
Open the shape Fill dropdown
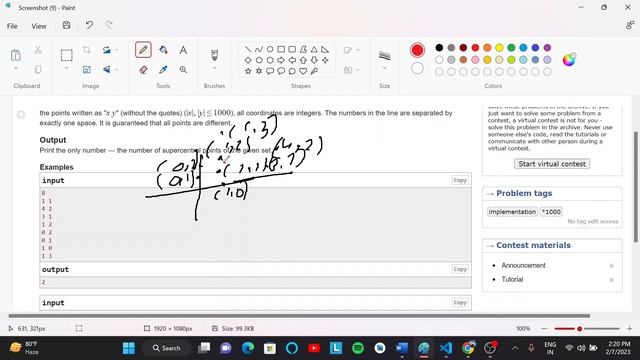(351, 70)
